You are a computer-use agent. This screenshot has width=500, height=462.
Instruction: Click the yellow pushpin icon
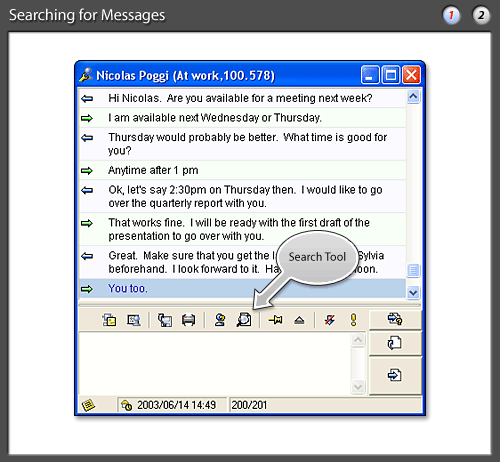point(276,320)
